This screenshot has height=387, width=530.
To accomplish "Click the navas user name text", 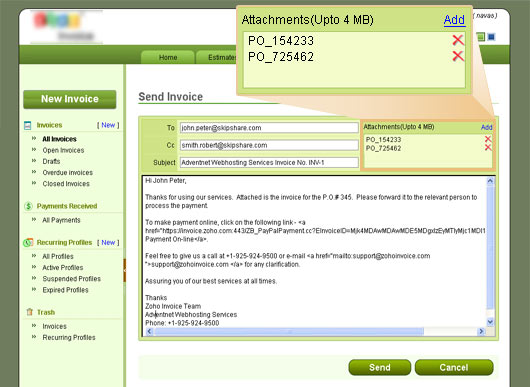I will point(485,16).
